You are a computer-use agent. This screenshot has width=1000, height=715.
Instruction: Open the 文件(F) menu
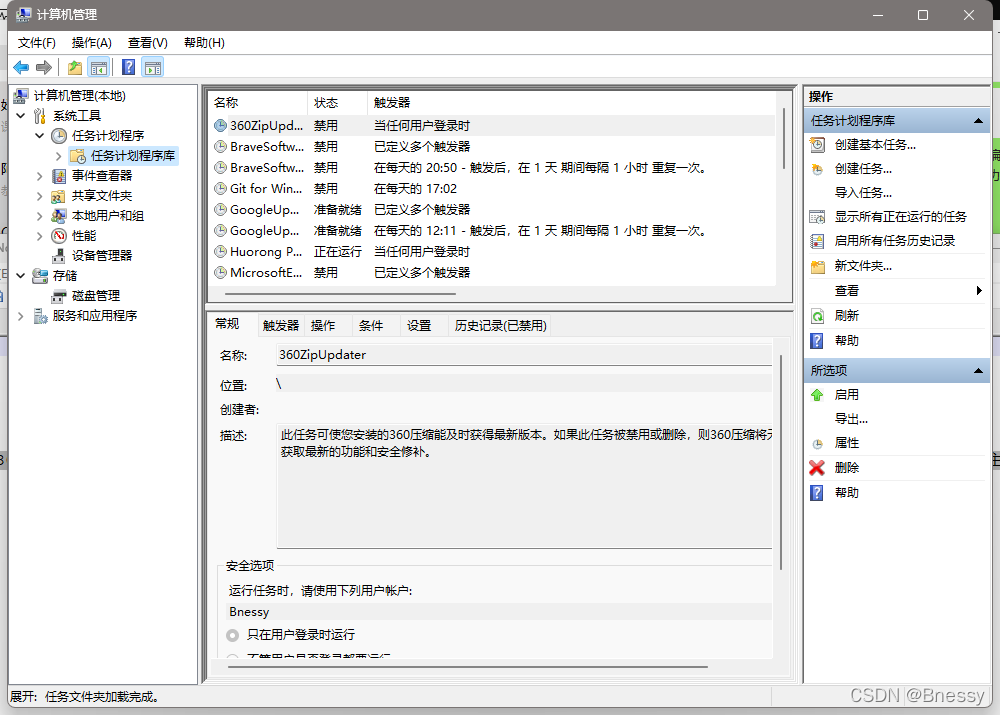tap(36, 43)
